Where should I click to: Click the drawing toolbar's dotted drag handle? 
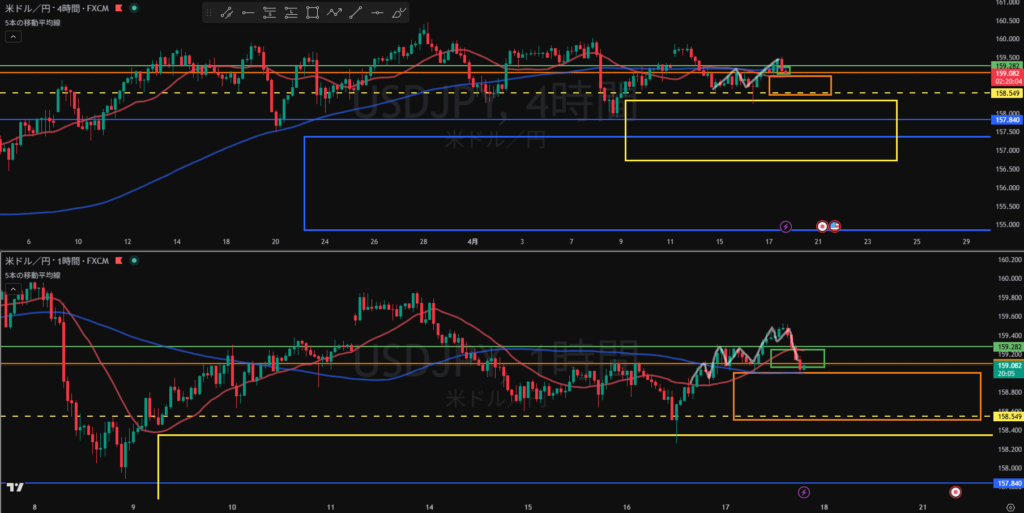[x=209, y=13]
